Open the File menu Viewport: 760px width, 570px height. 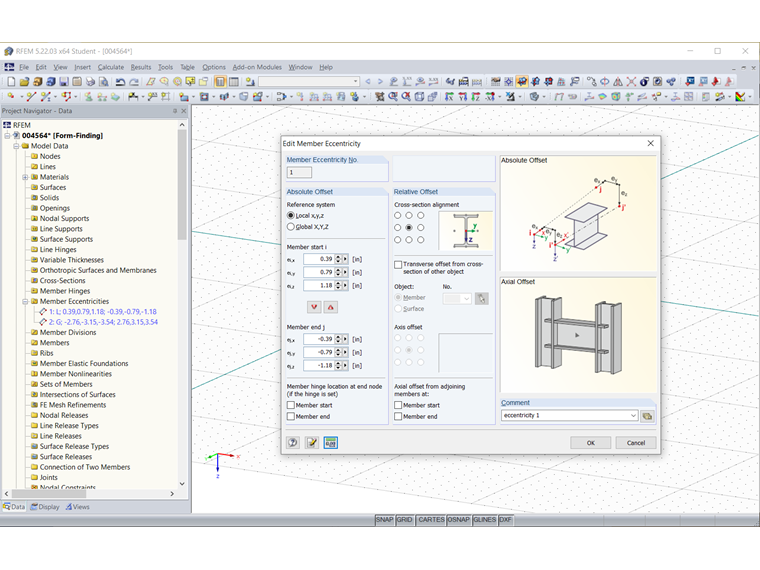coord(24,67)
